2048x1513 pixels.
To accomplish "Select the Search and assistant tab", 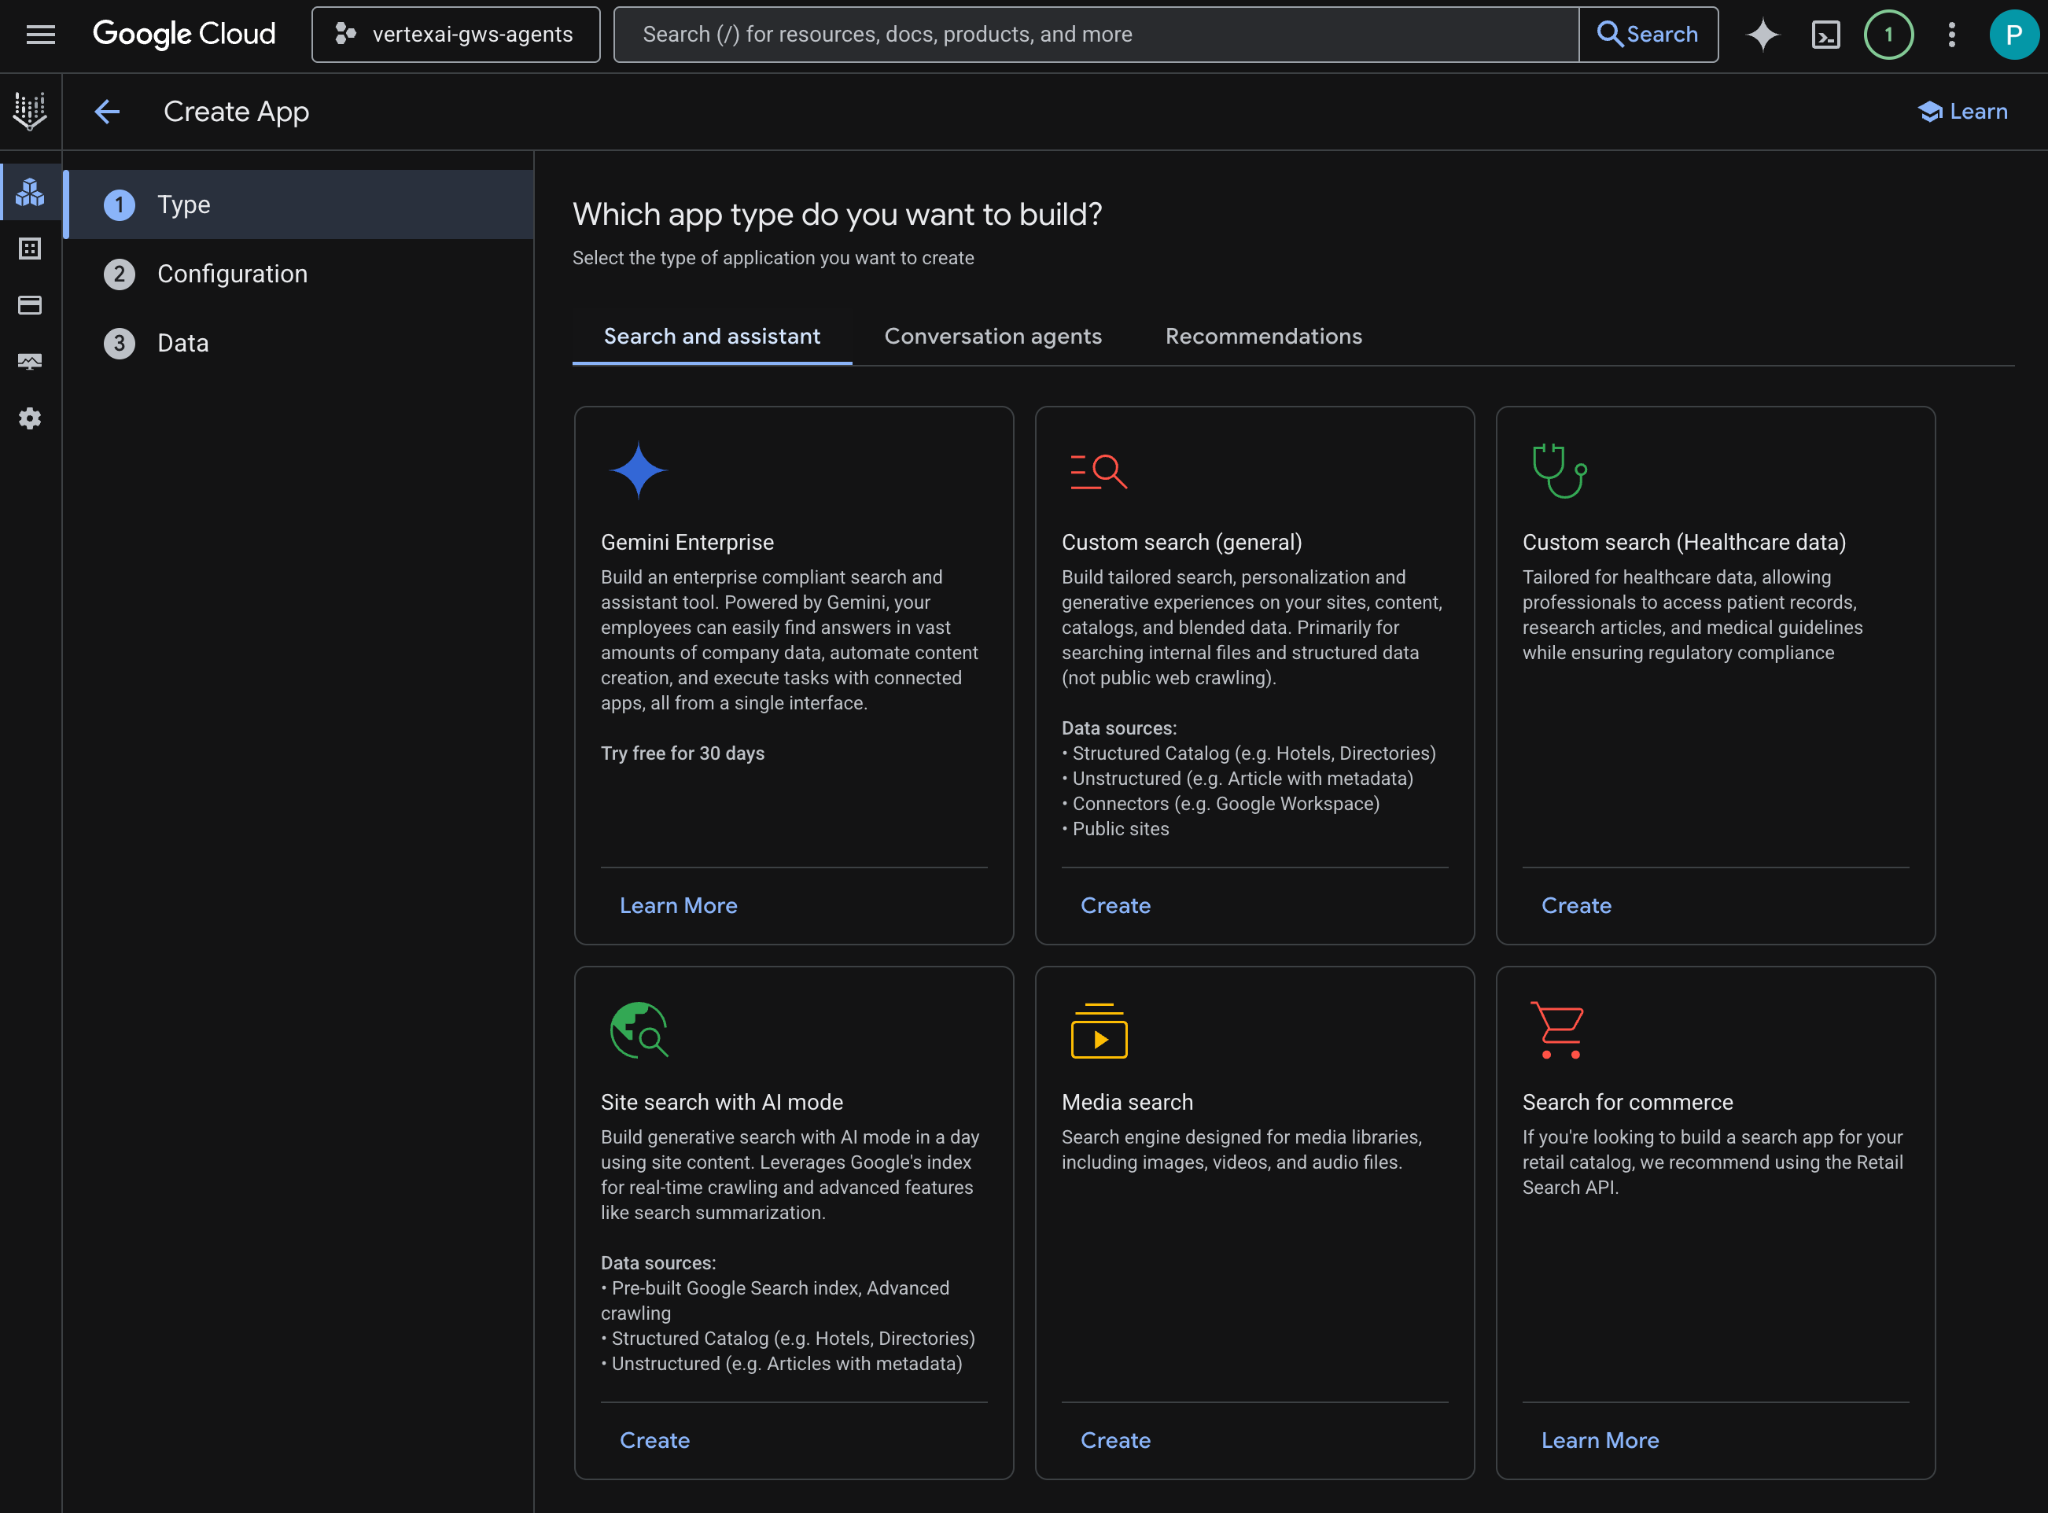I will click(711, 337).
